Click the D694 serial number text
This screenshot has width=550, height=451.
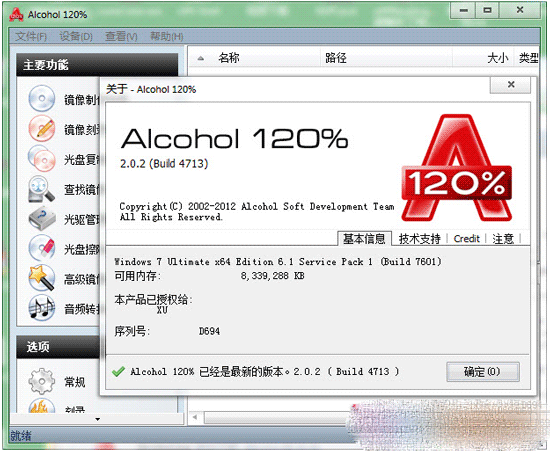209,331
